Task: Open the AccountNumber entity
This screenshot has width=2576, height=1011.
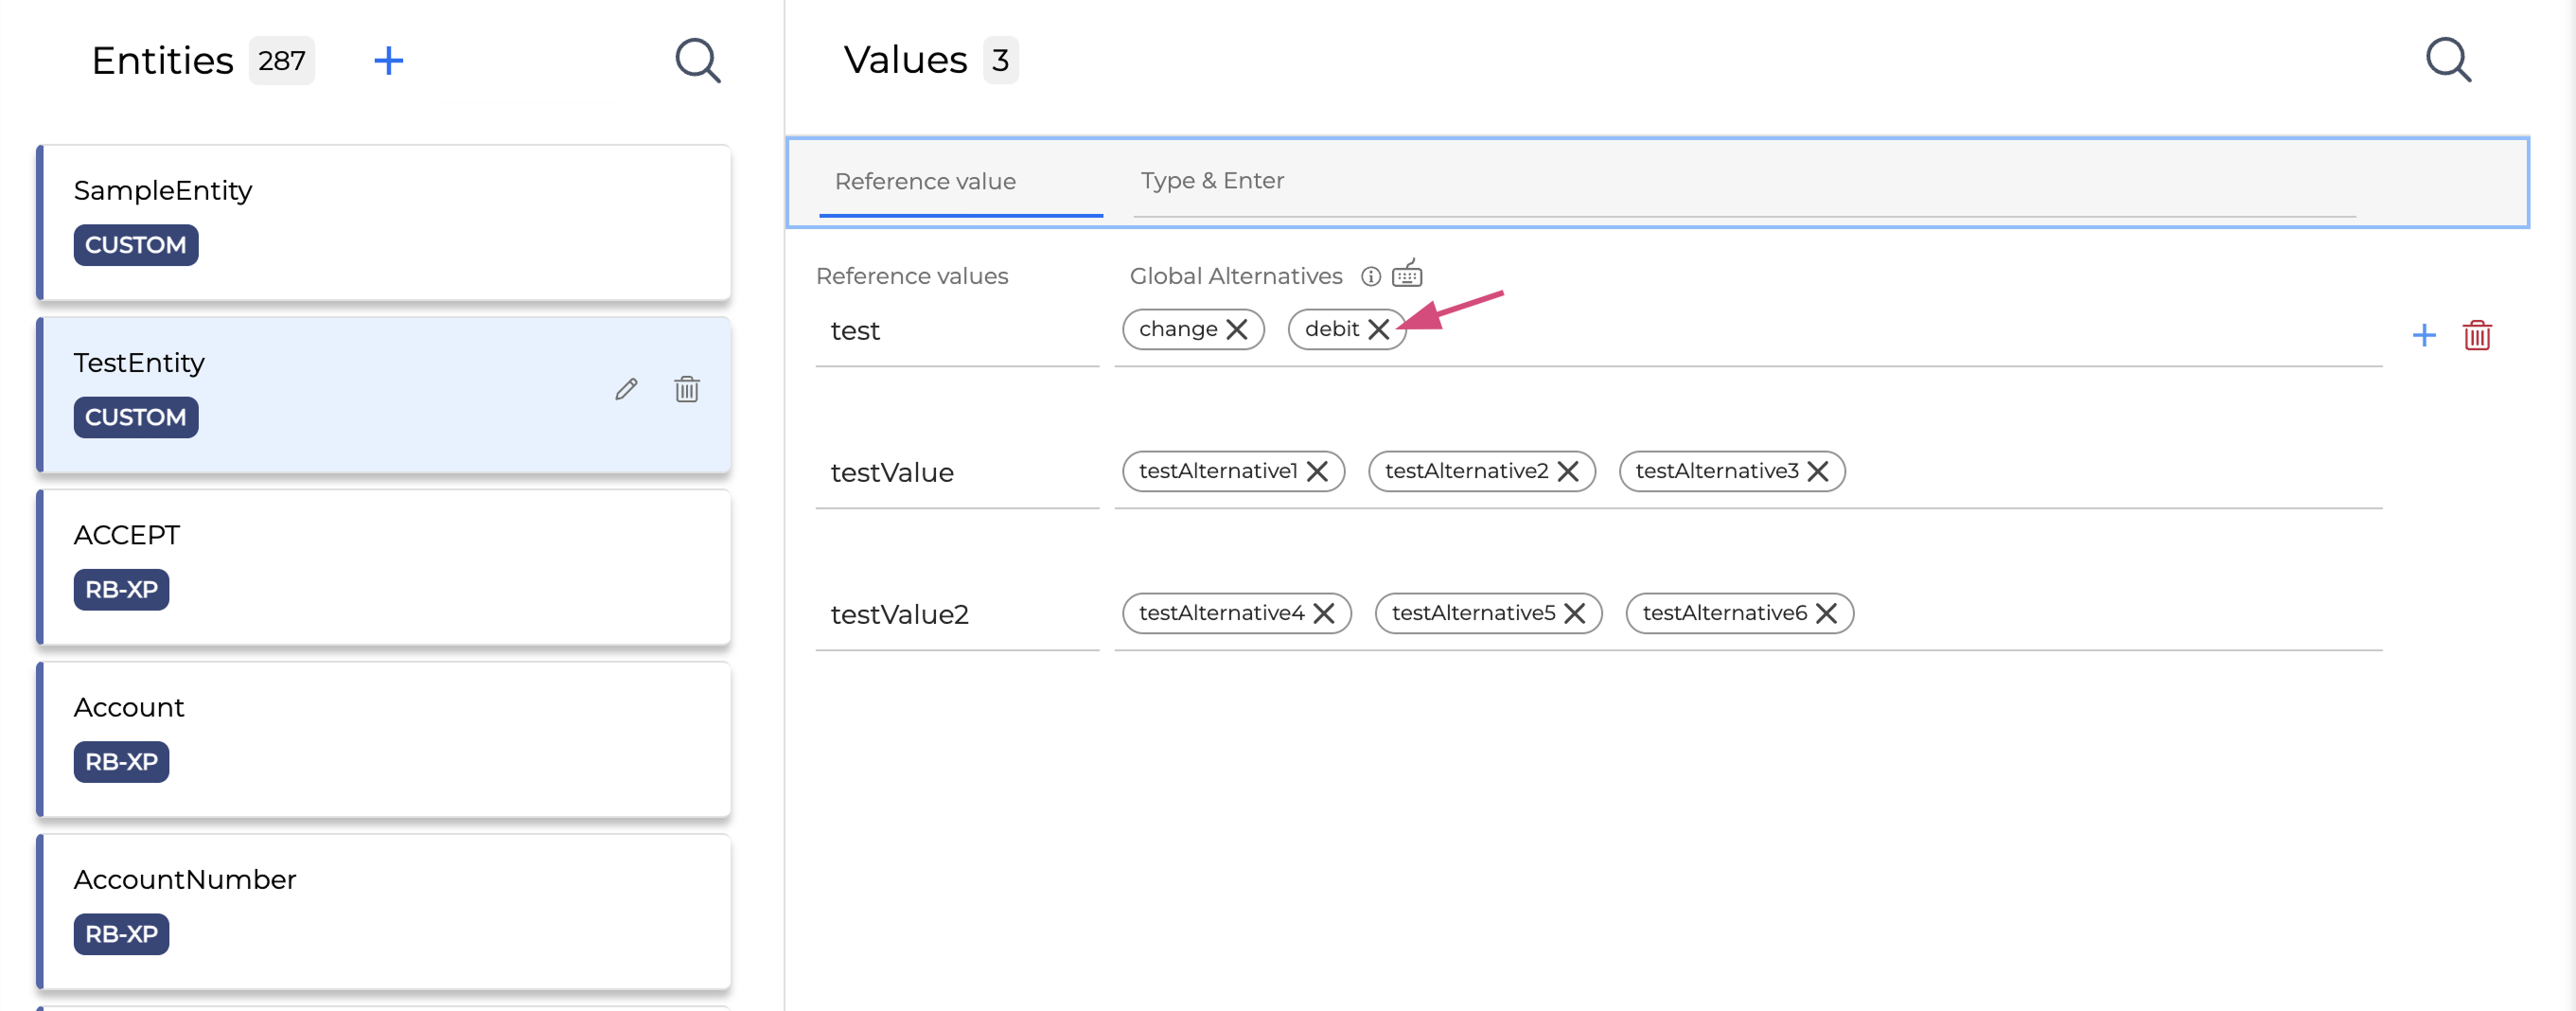Action: [385, 910]
